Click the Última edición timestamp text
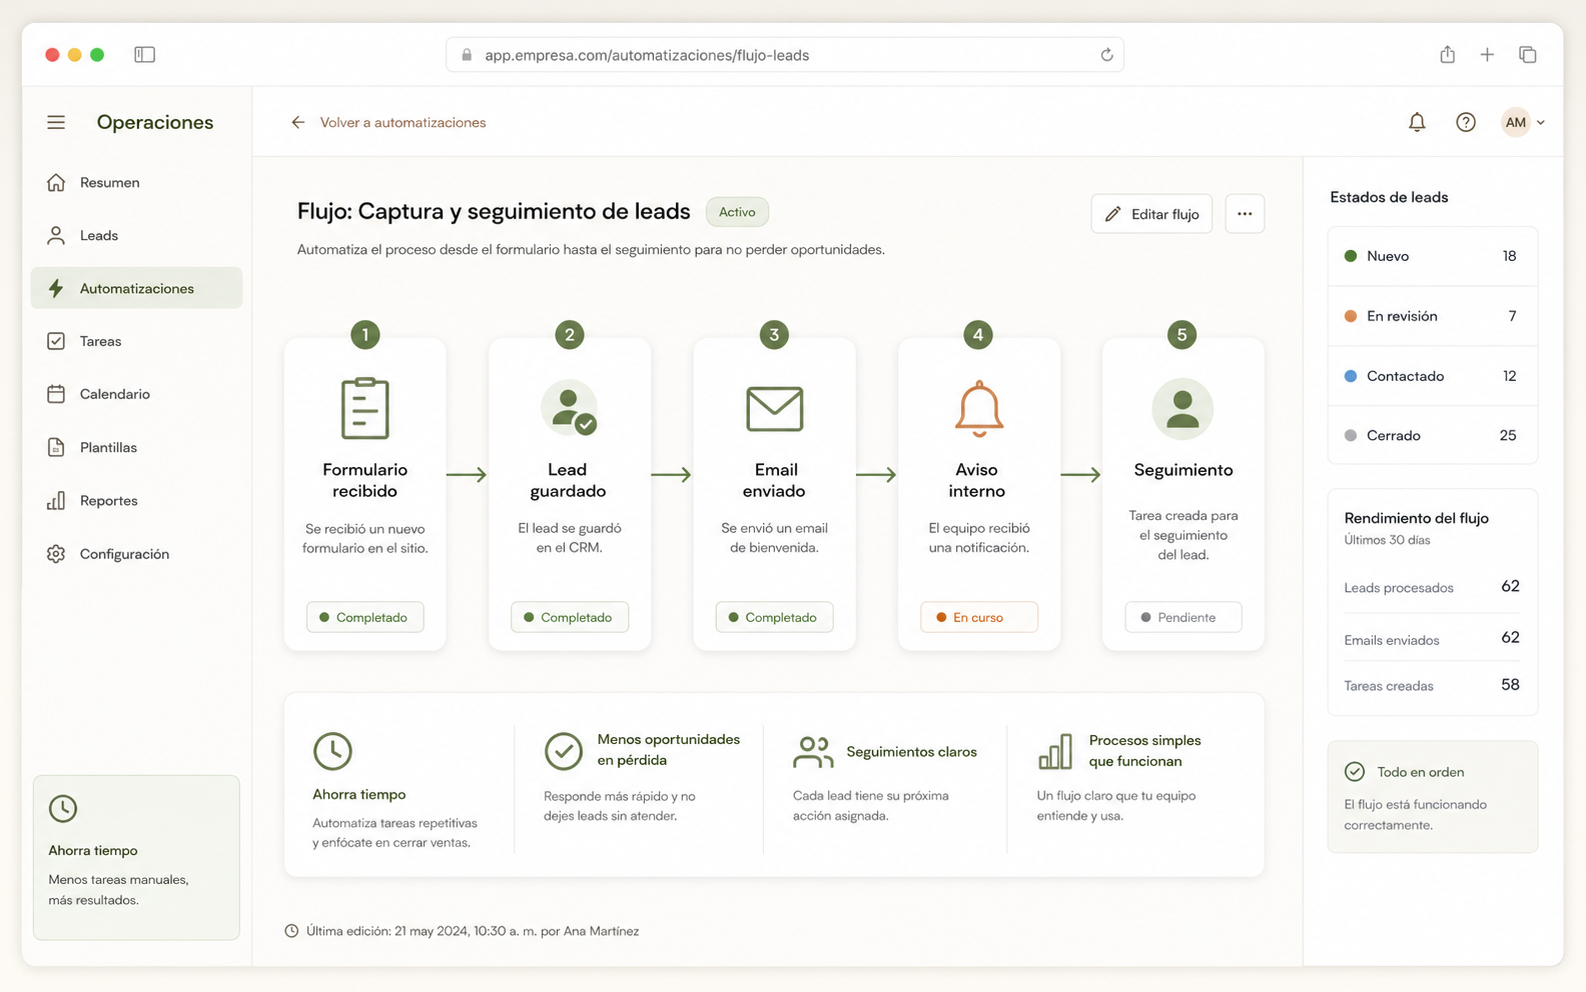 [473, 931]
